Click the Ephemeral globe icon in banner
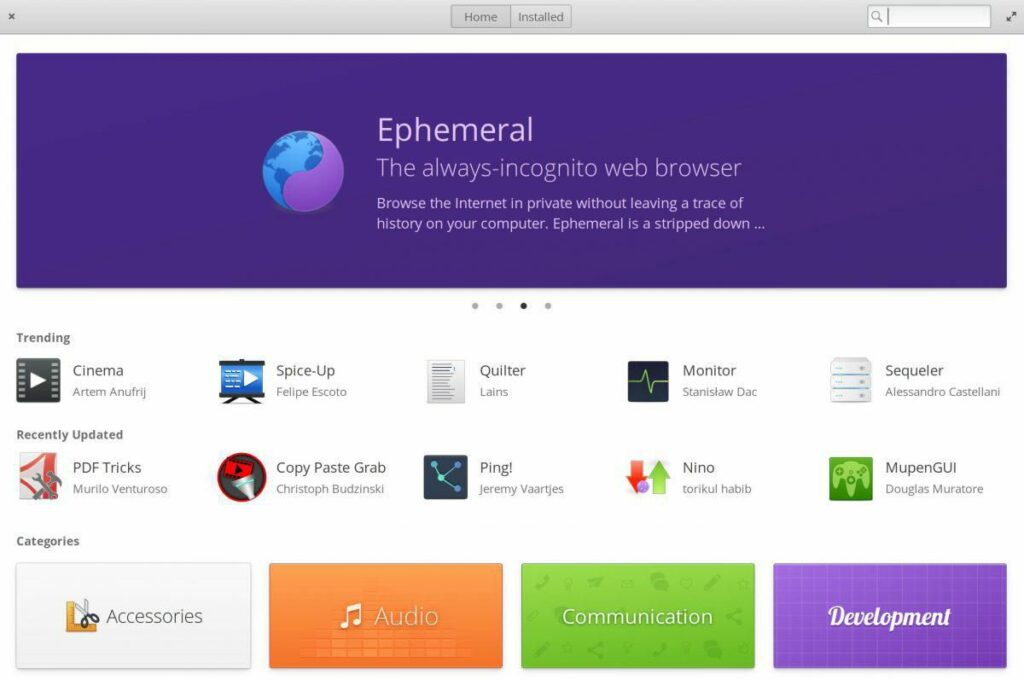This screenshot has width=1024, height=680. pyautogui.click(x=303, y=171)
